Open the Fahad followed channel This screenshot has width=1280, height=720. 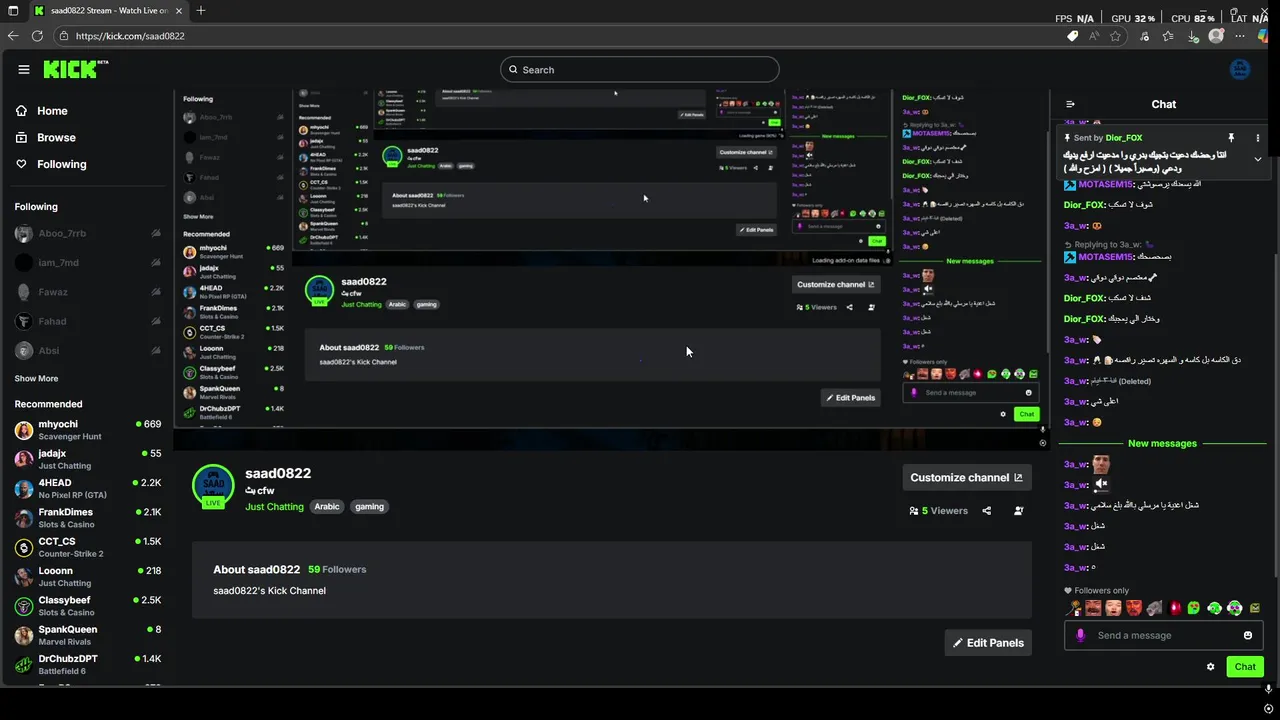pyautogui.click(x=88, y=321)
